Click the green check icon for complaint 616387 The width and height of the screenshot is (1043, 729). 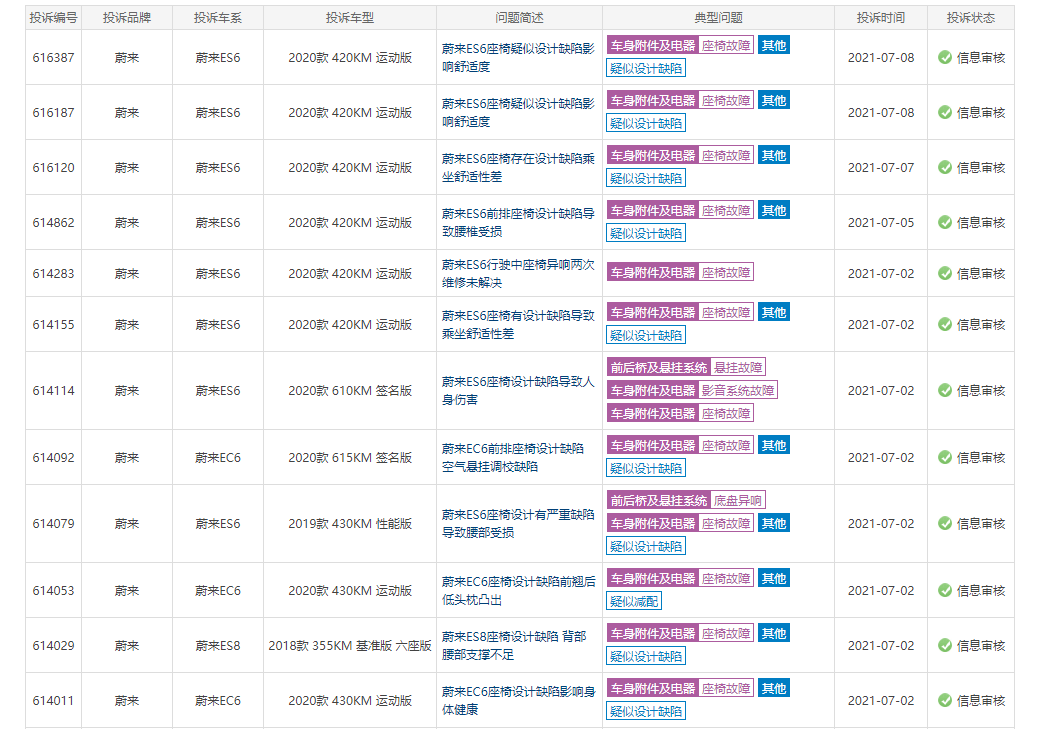click(x=945, y=58)
